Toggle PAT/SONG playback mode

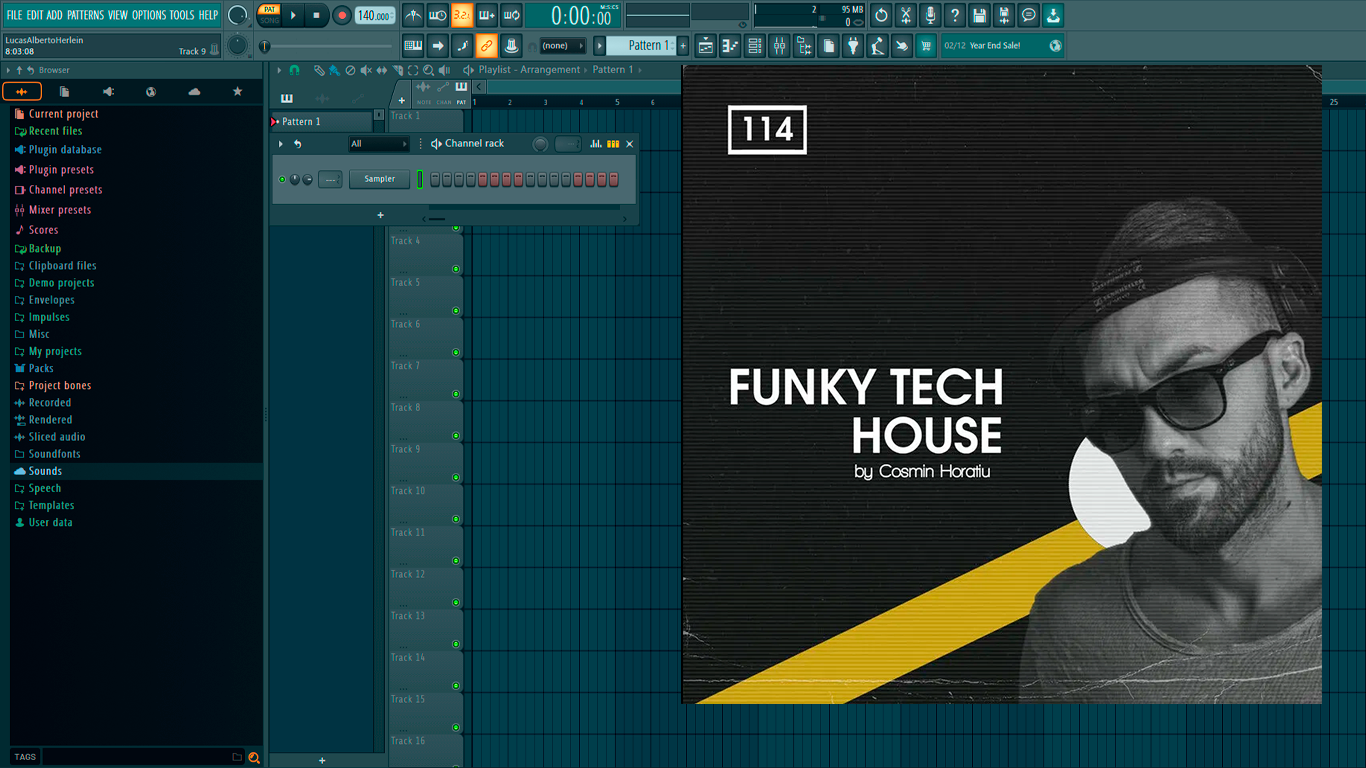tap(269, 15)
